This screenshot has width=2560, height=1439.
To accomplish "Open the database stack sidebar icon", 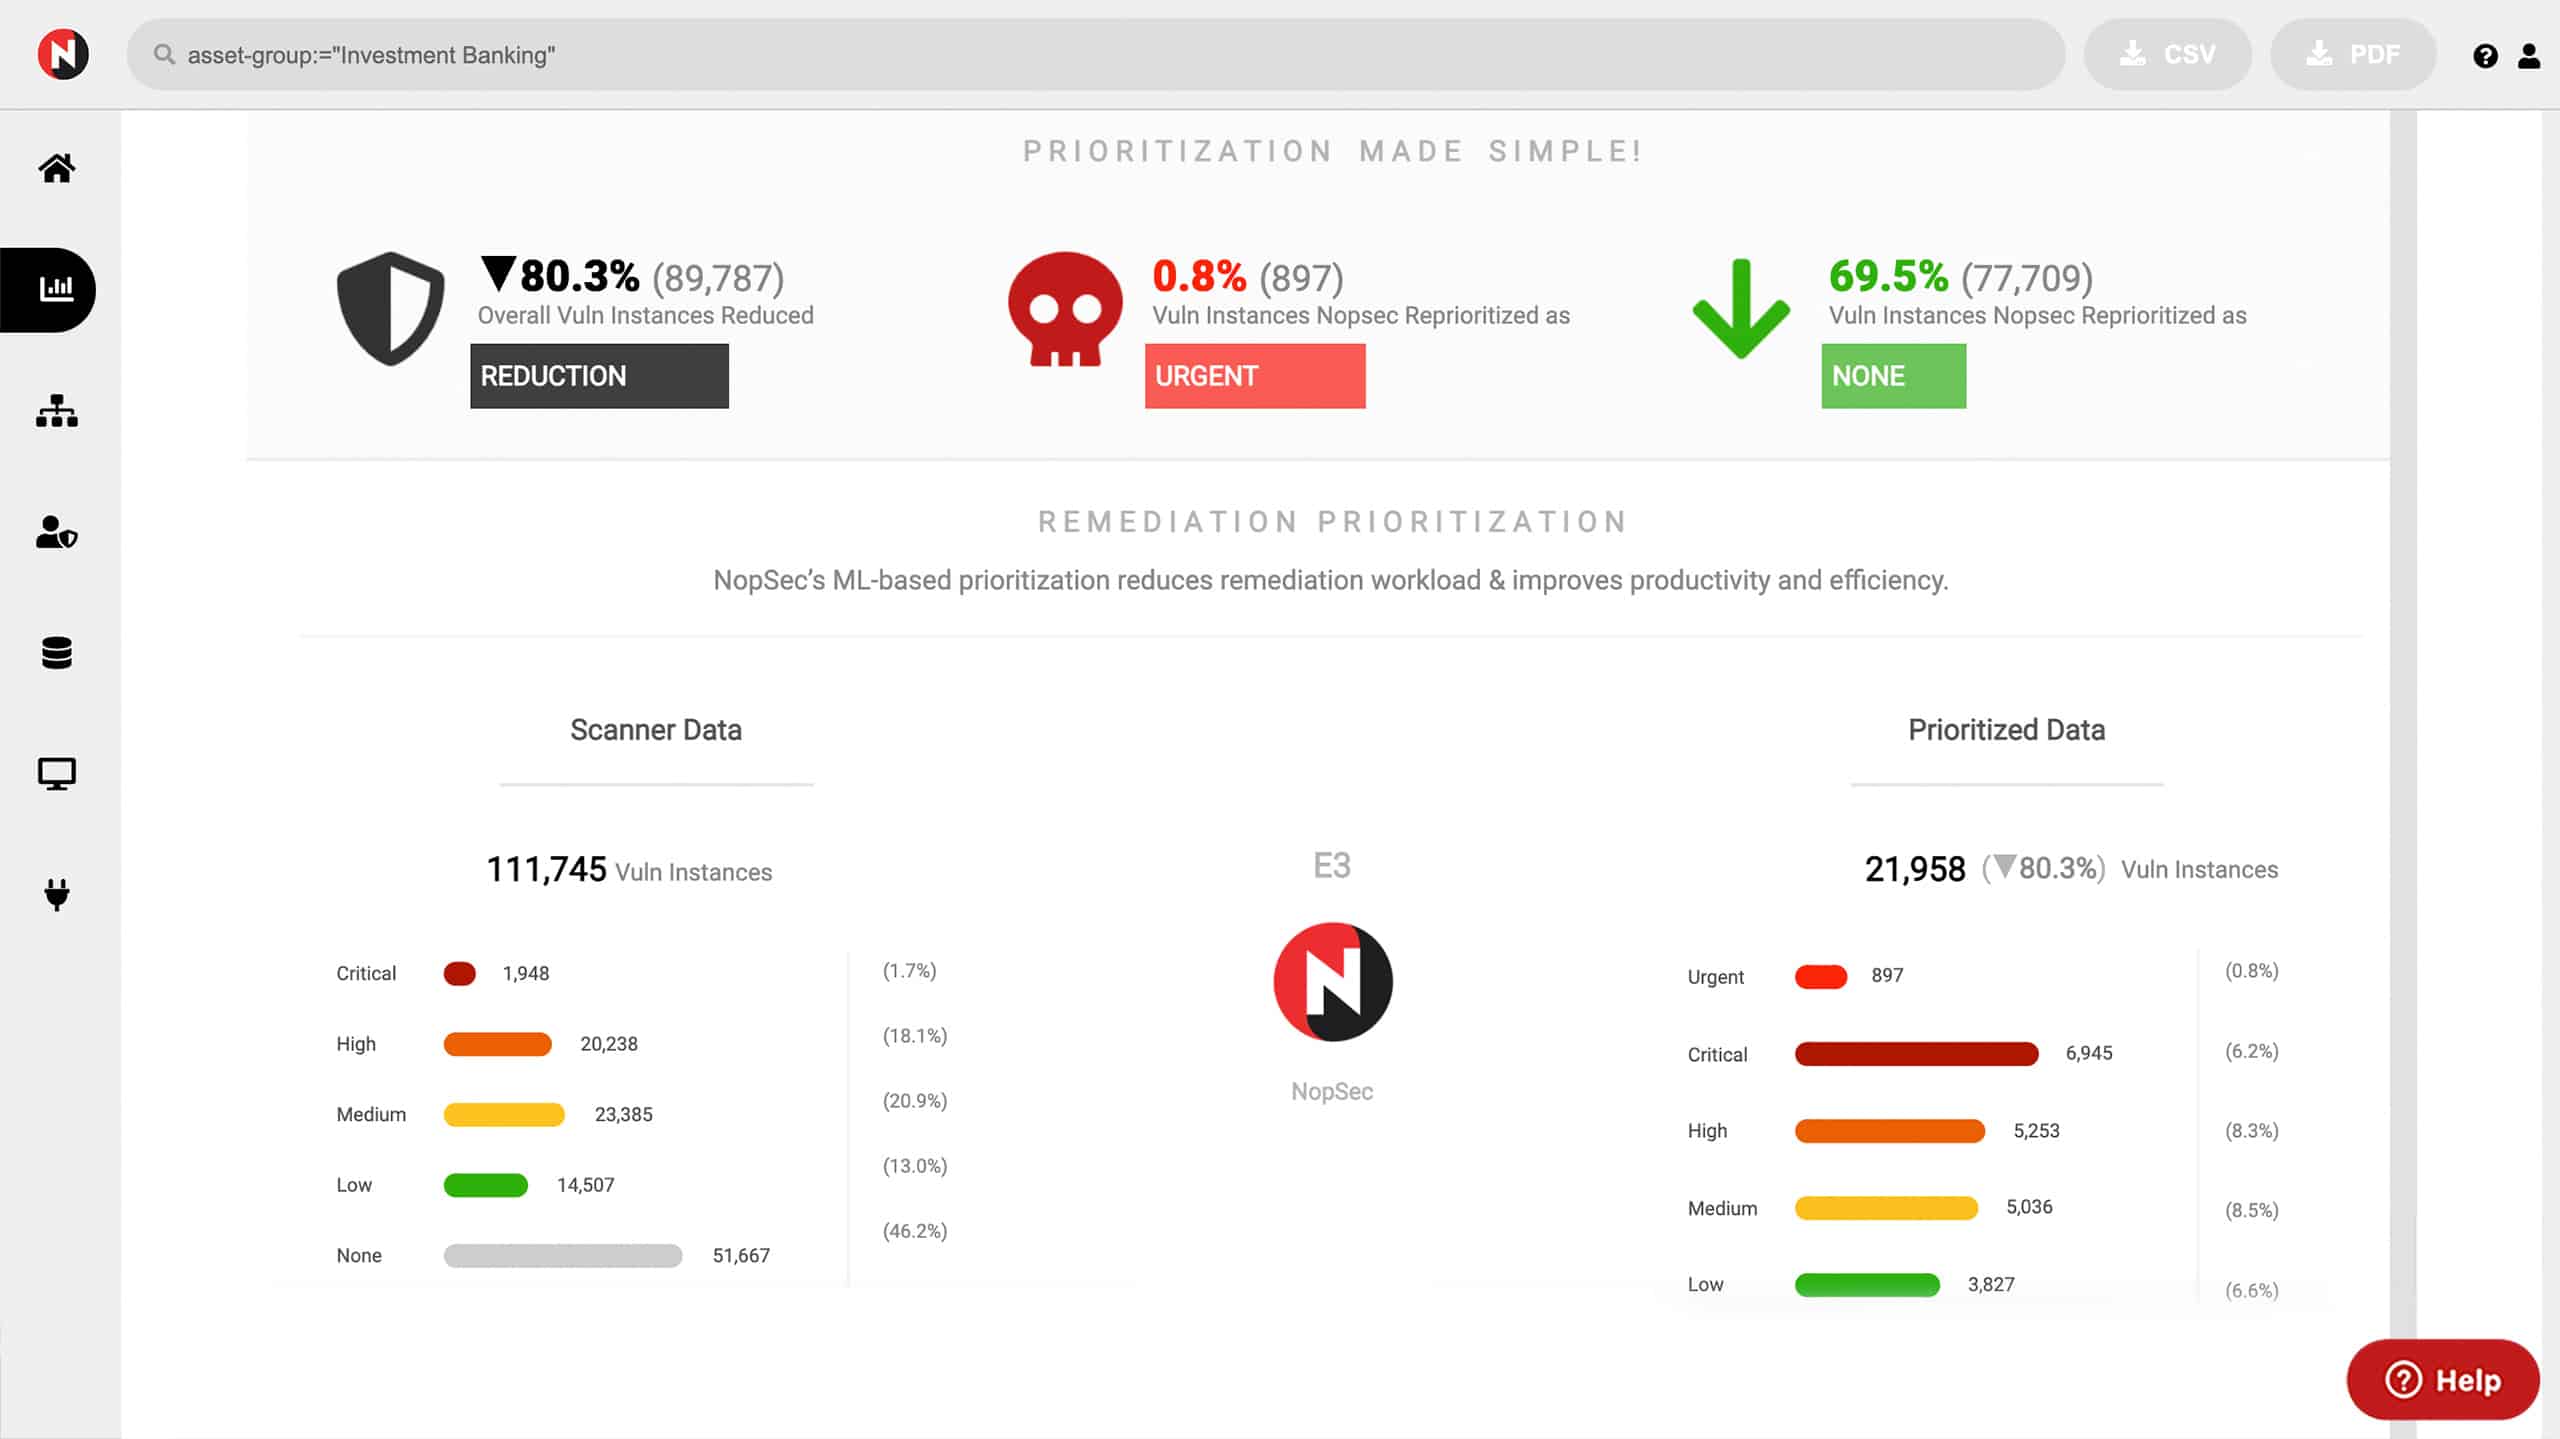I will (57, 653).
